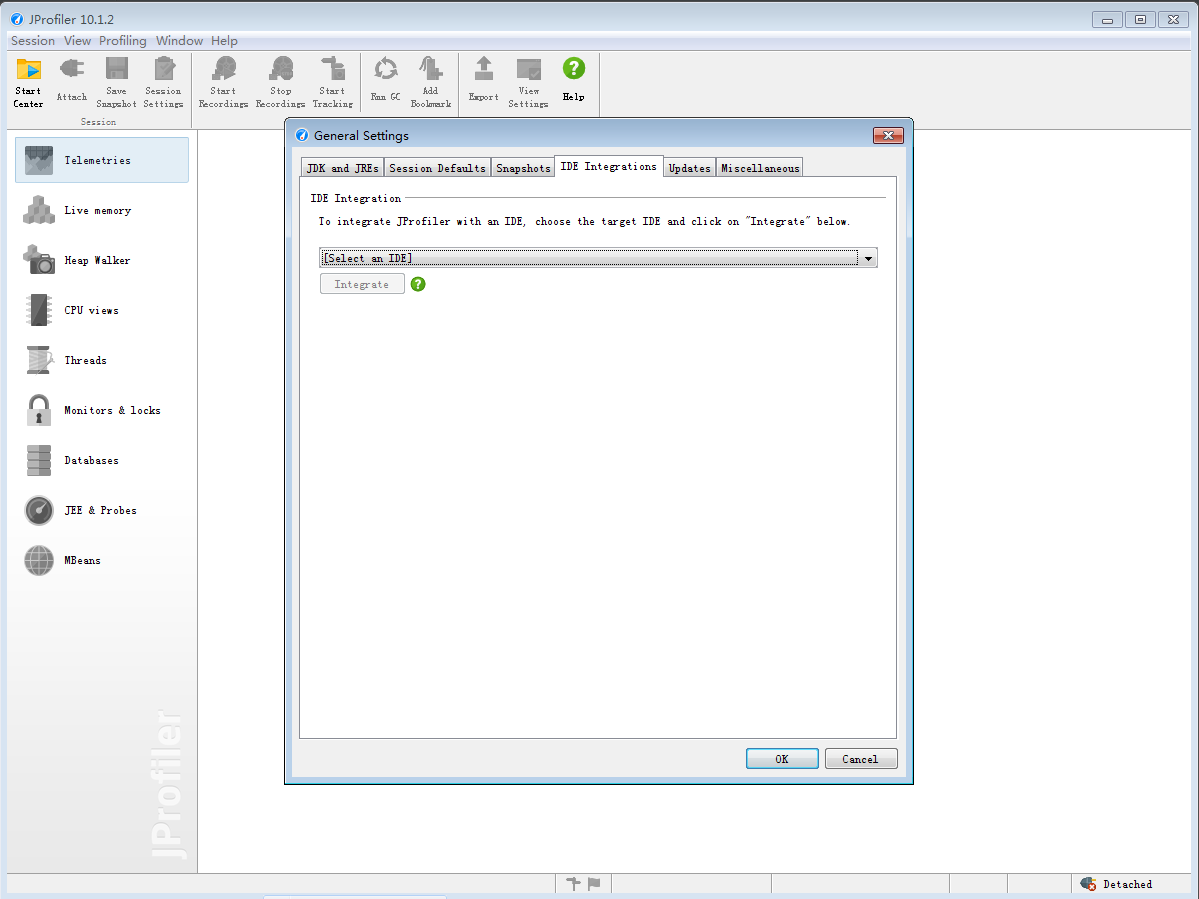Switch to the Updates tab
1199x899 pixels.
click(690, 168)
